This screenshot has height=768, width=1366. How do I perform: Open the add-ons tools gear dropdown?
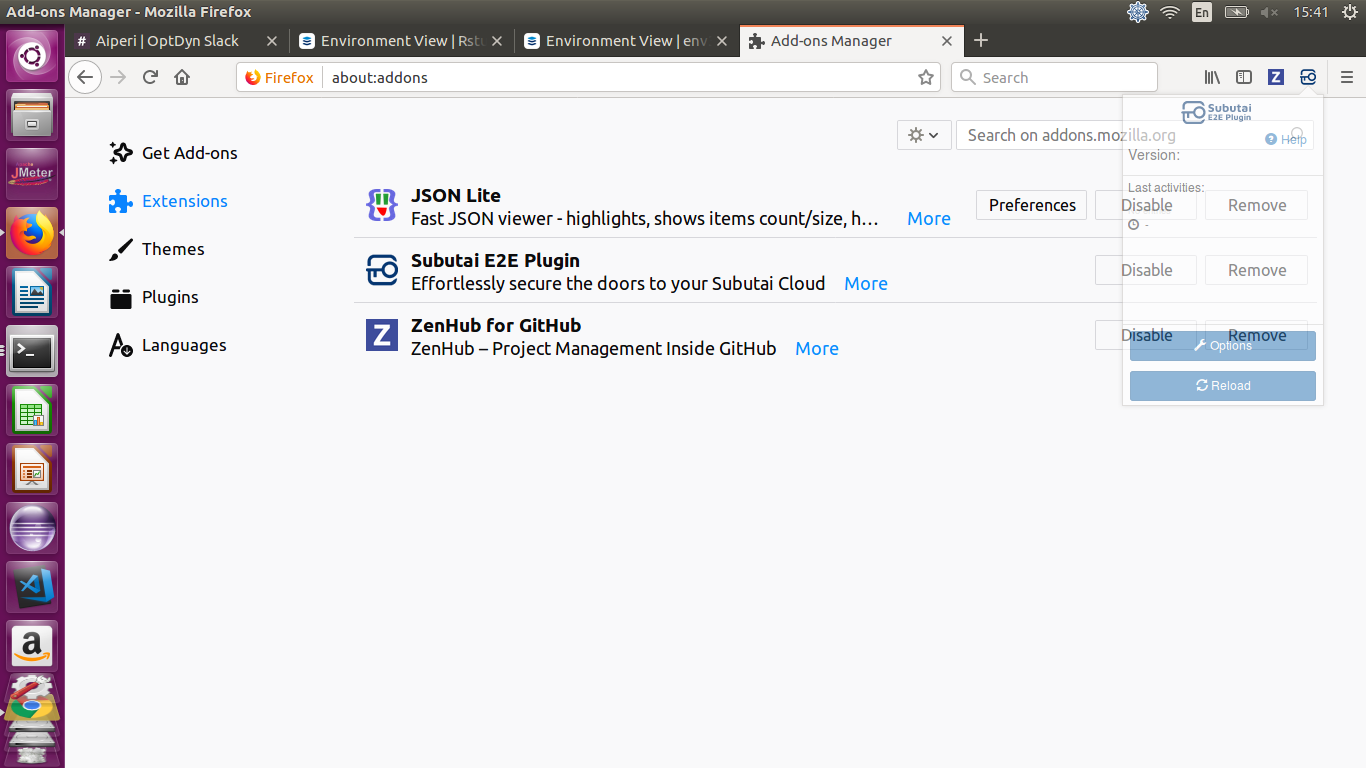(x=923, y=135)
